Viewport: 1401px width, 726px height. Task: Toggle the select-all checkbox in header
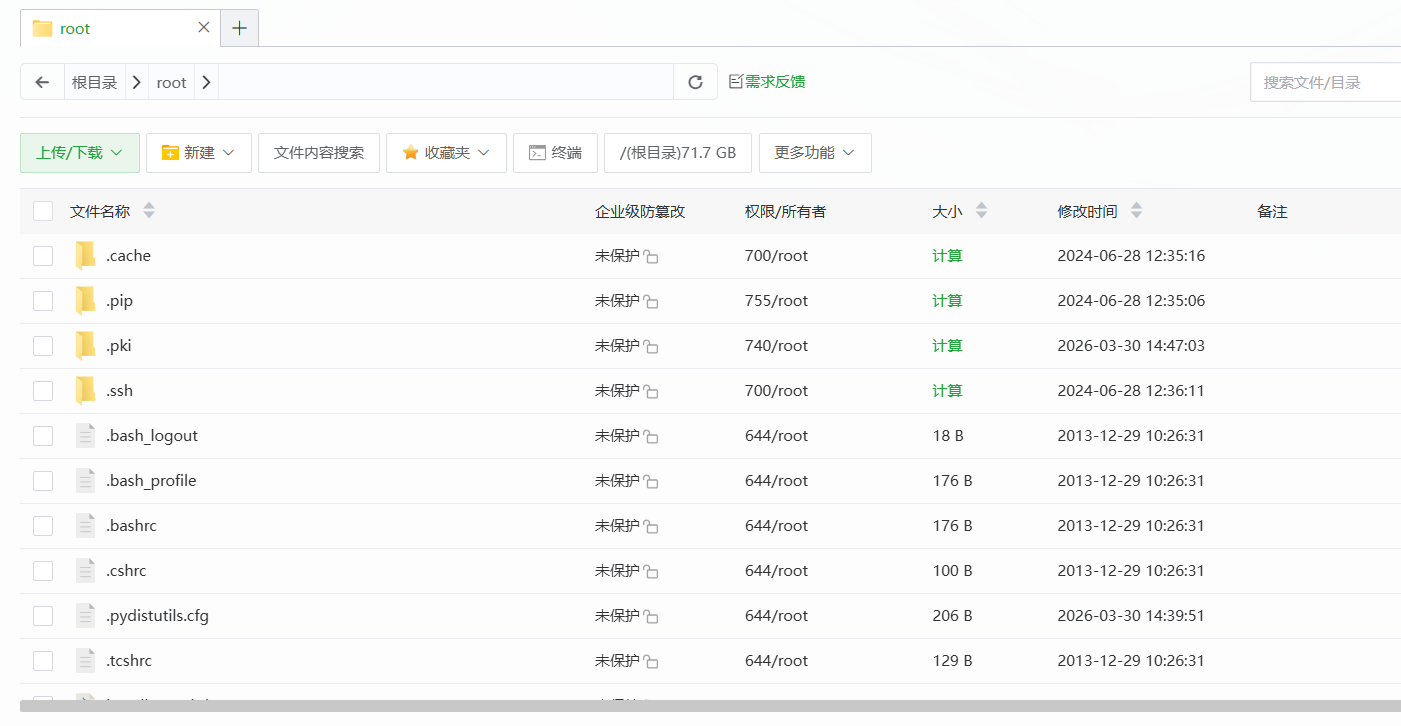click(x=43, y=211)
